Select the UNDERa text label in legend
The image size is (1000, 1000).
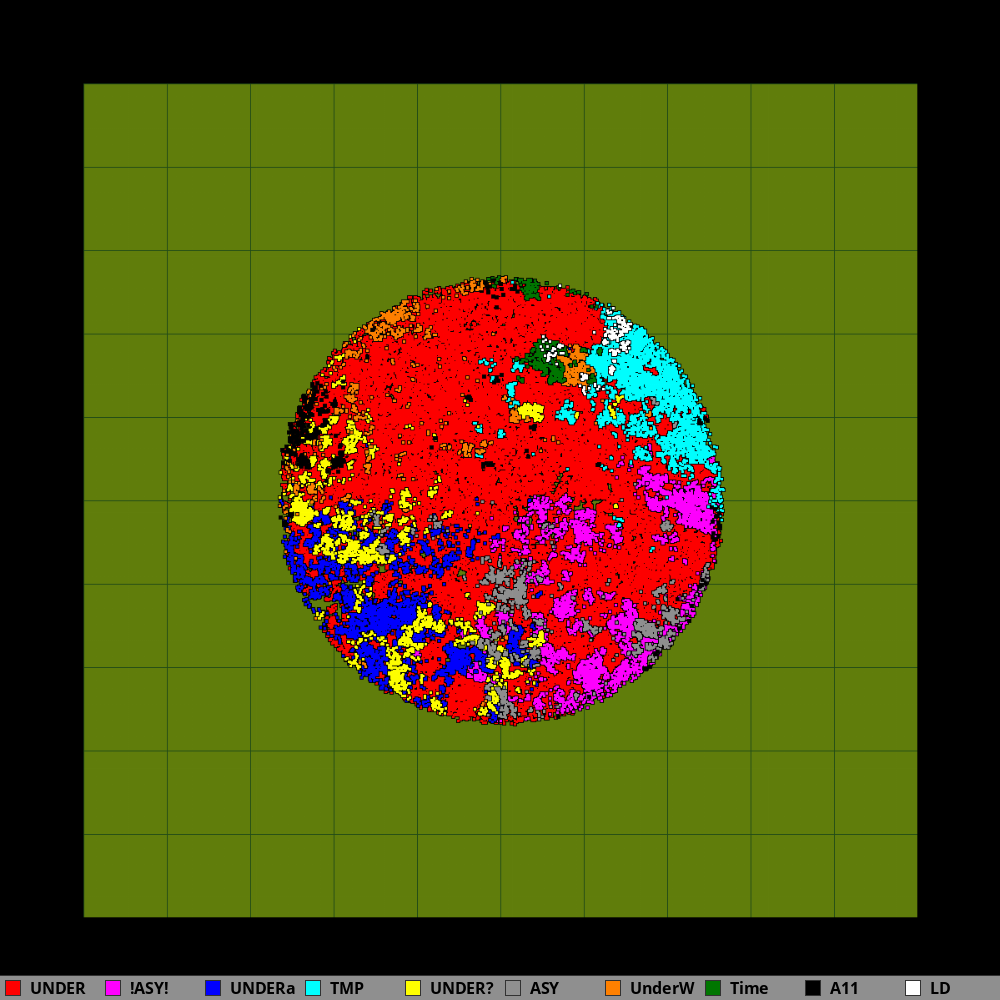click(x=262, y=988)
